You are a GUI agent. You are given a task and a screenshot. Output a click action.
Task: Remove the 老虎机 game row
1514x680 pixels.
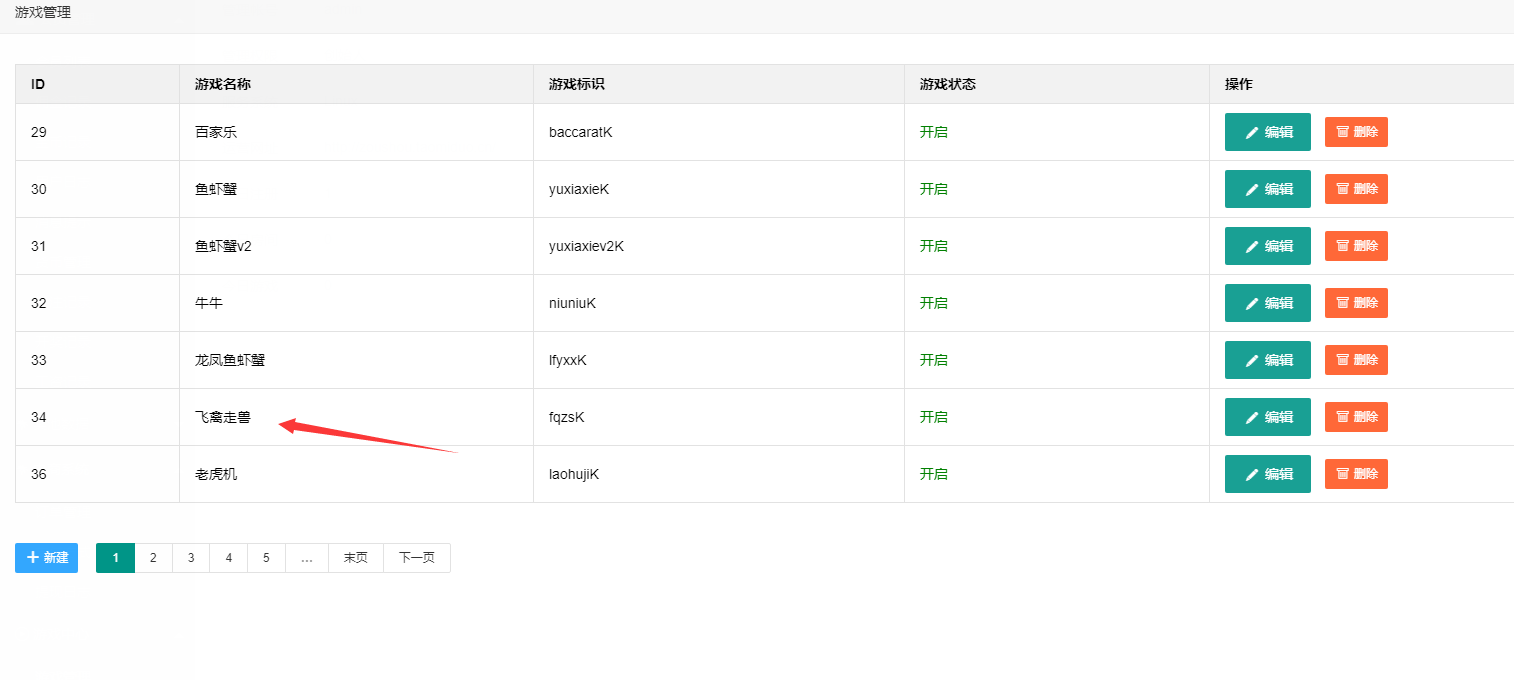pos(1356,474)
